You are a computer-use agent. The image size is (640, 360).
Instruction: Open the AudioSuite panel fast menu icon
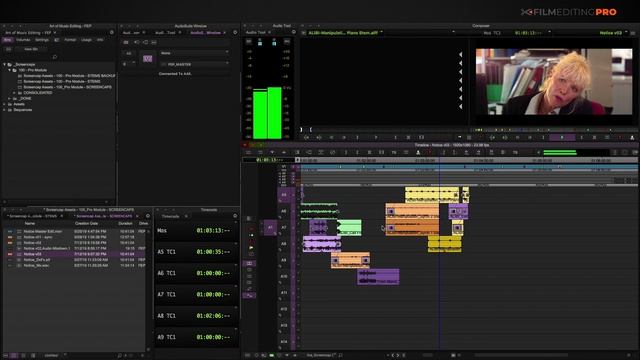click(235, 33)
